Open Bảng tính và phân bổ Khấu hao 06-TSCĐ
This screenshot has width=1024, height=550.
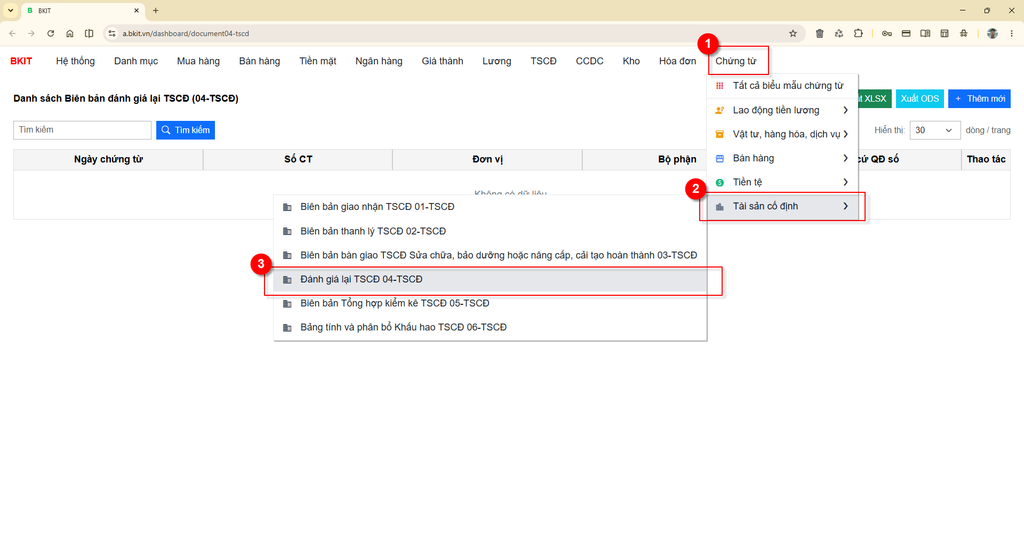490,327
